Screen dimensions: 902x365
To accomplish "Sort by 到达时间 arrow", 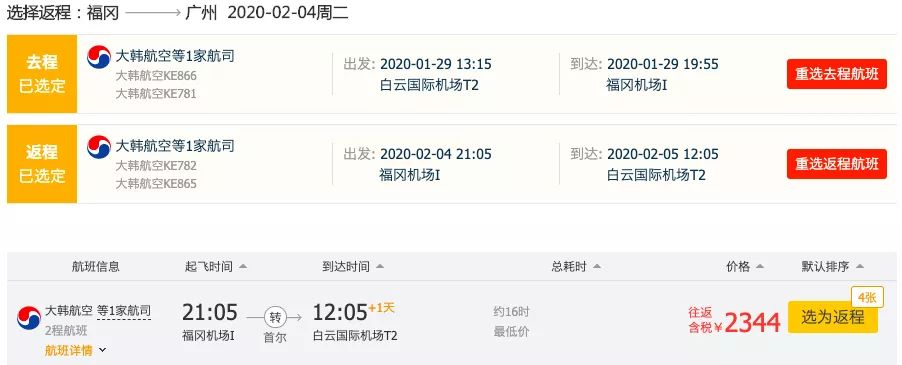I will tap(379, 267).
